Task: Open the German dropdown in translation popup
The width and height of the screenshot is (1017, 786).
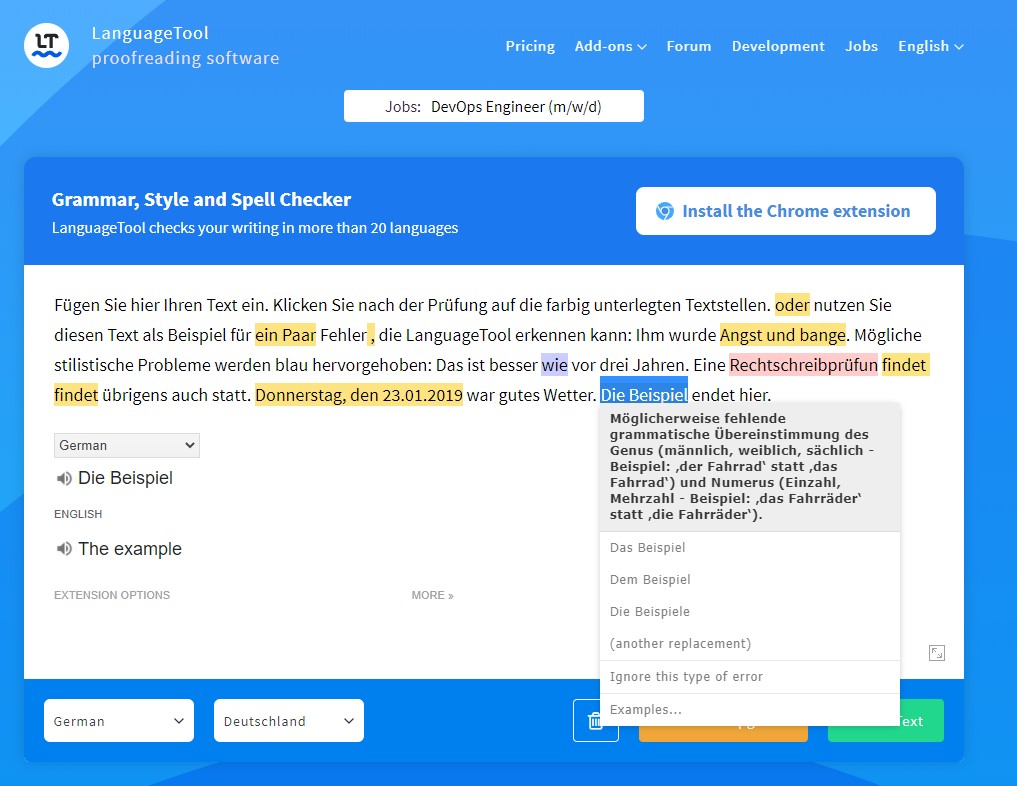Action: click(x=126, y=446)
